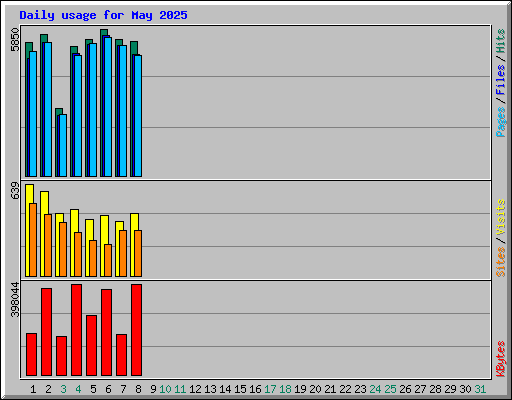
Task: Click the day 2 orange sites bar
Action: click(48, 245)
